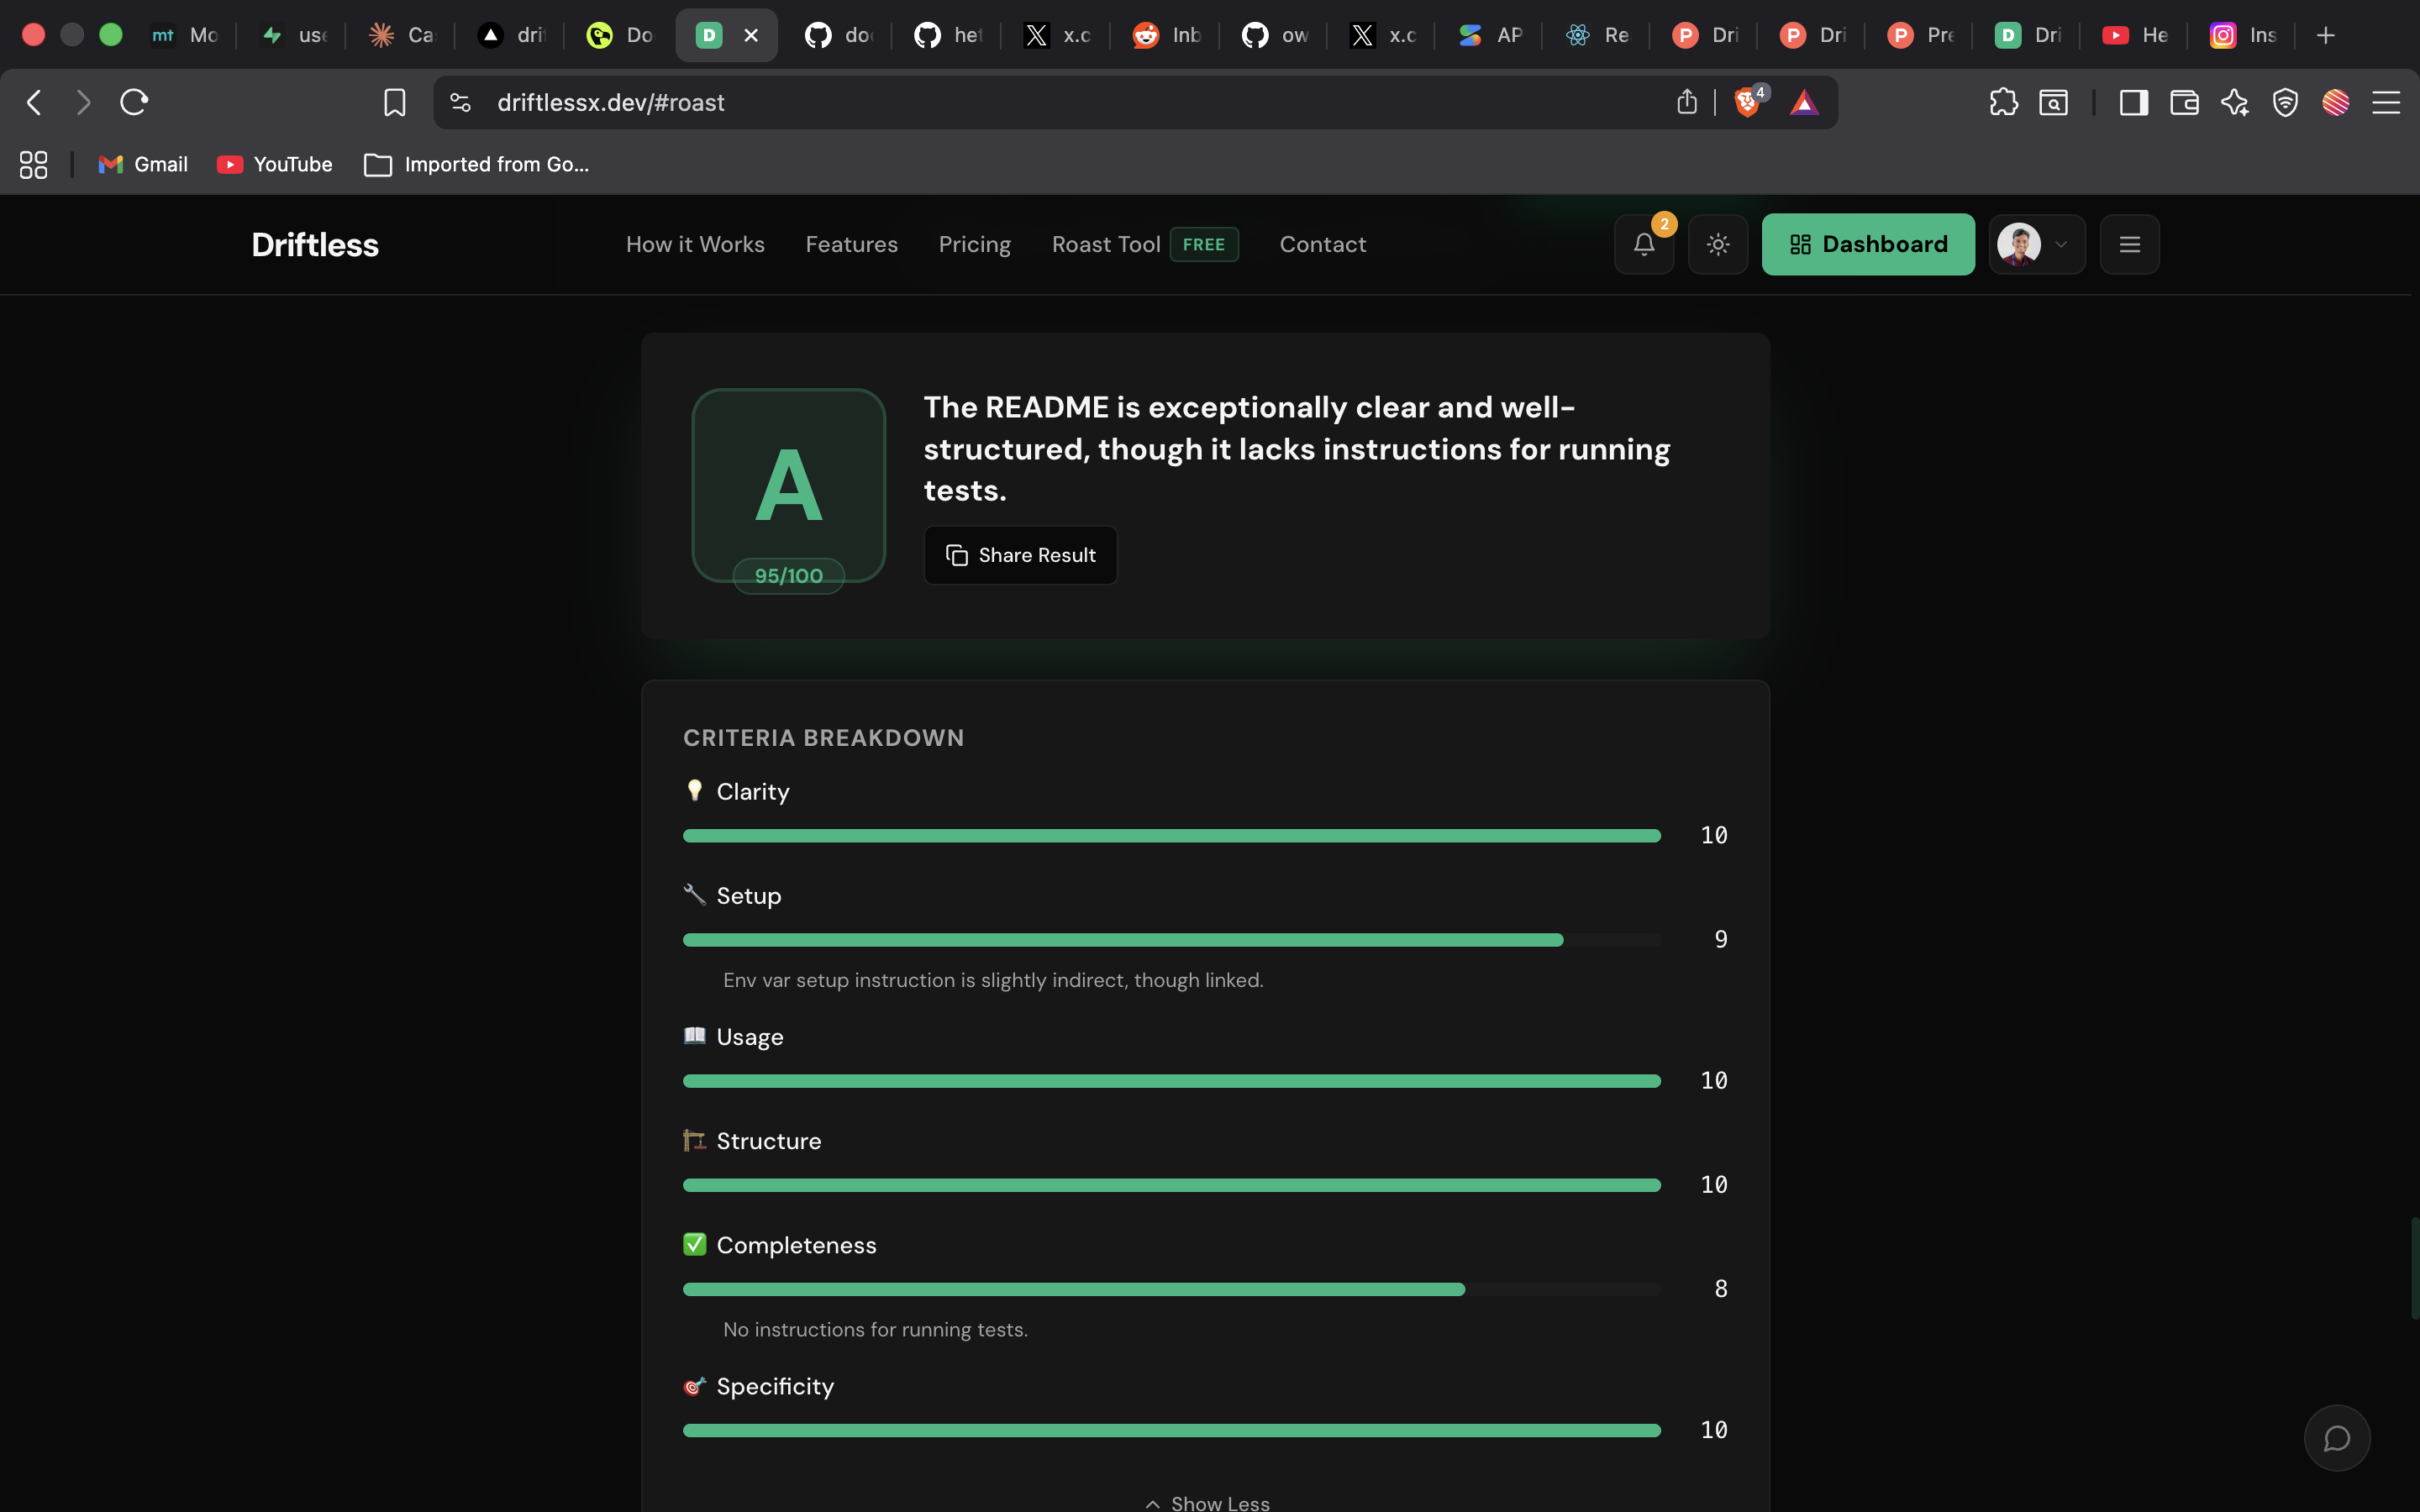Click the Completeness score progress bar

coord(1171,1290)
